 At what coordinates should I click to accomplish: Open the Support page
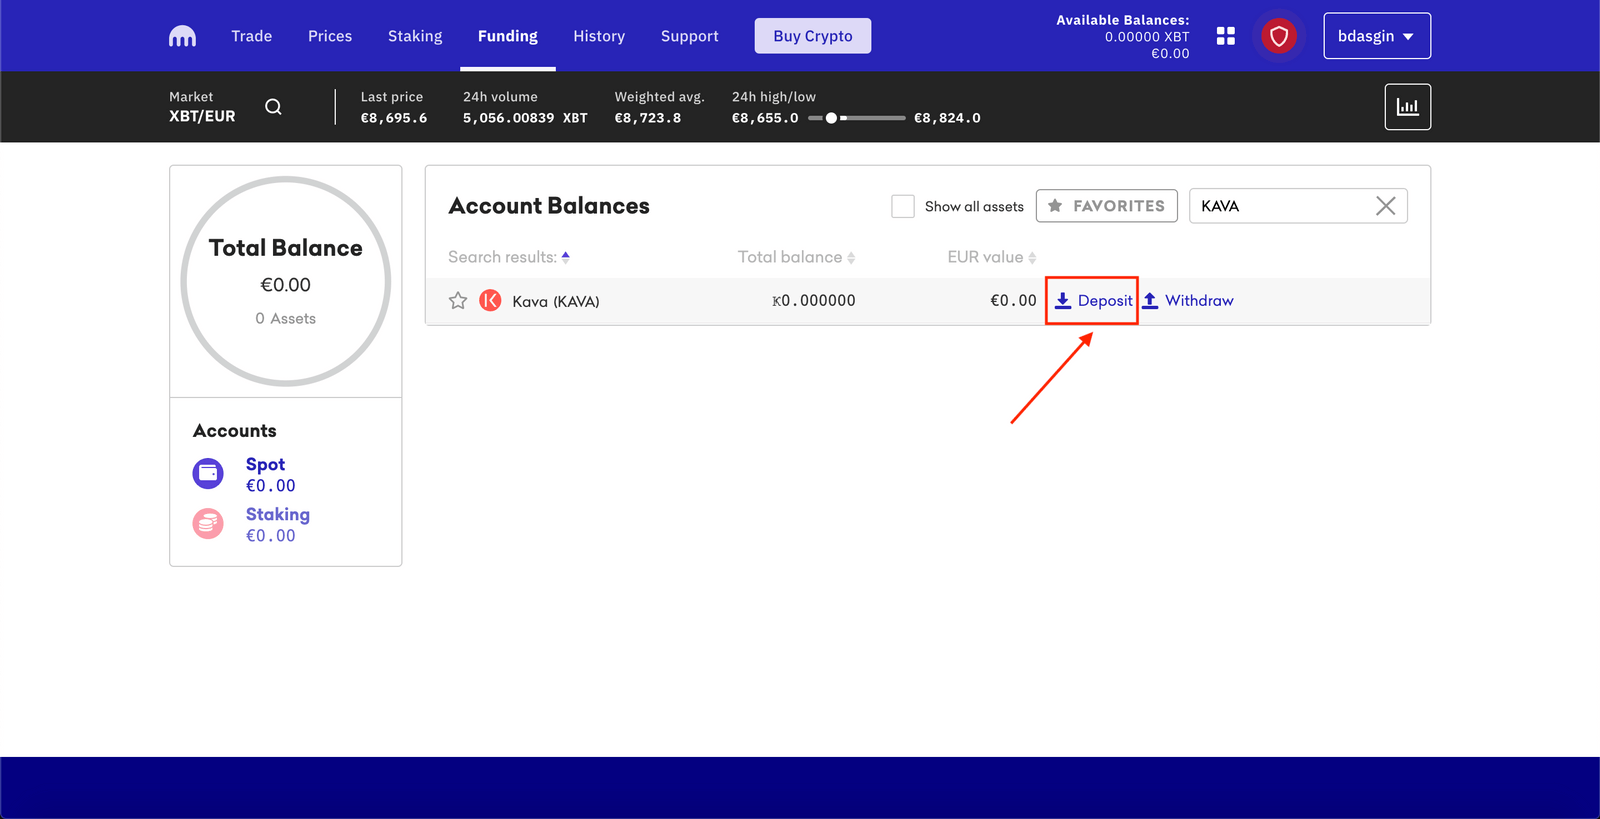(x=690, y=36)
